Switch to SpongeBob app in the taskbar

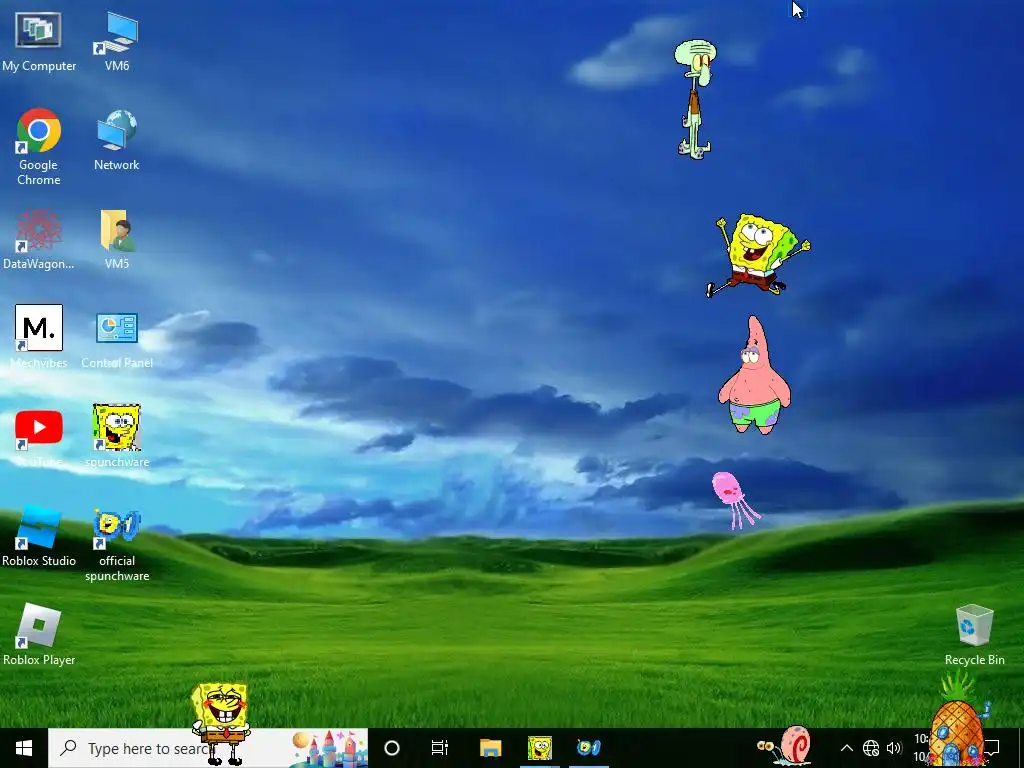539,748
